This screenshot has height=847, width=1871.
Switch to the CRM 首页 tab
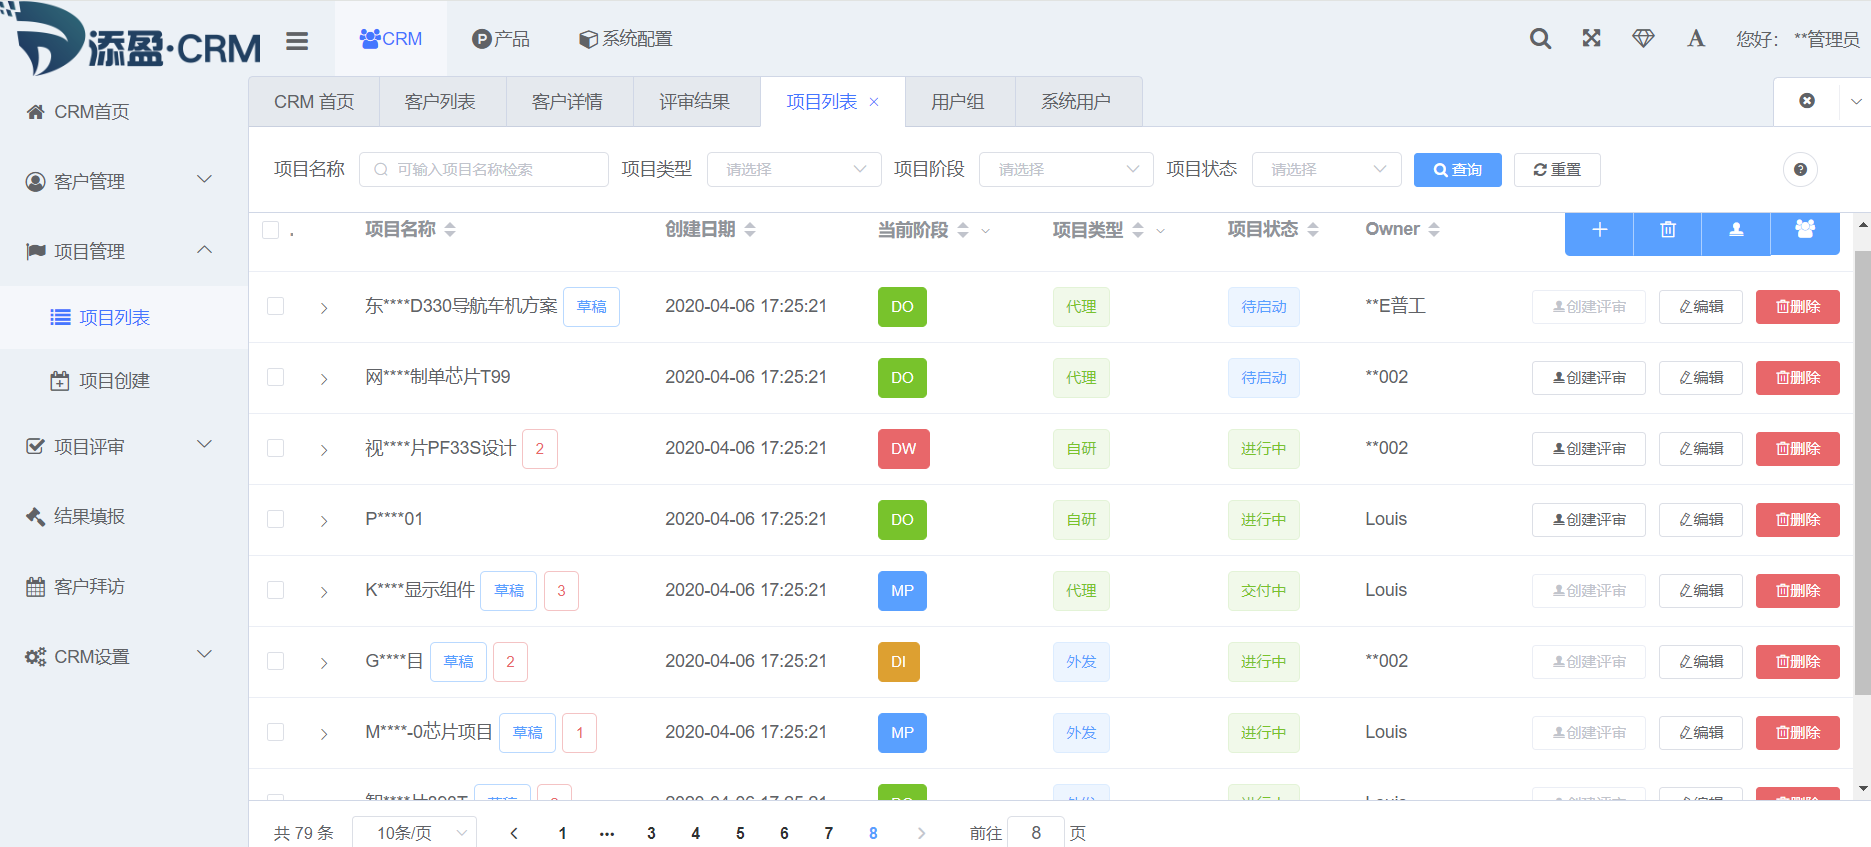click(x=314, y=102)
